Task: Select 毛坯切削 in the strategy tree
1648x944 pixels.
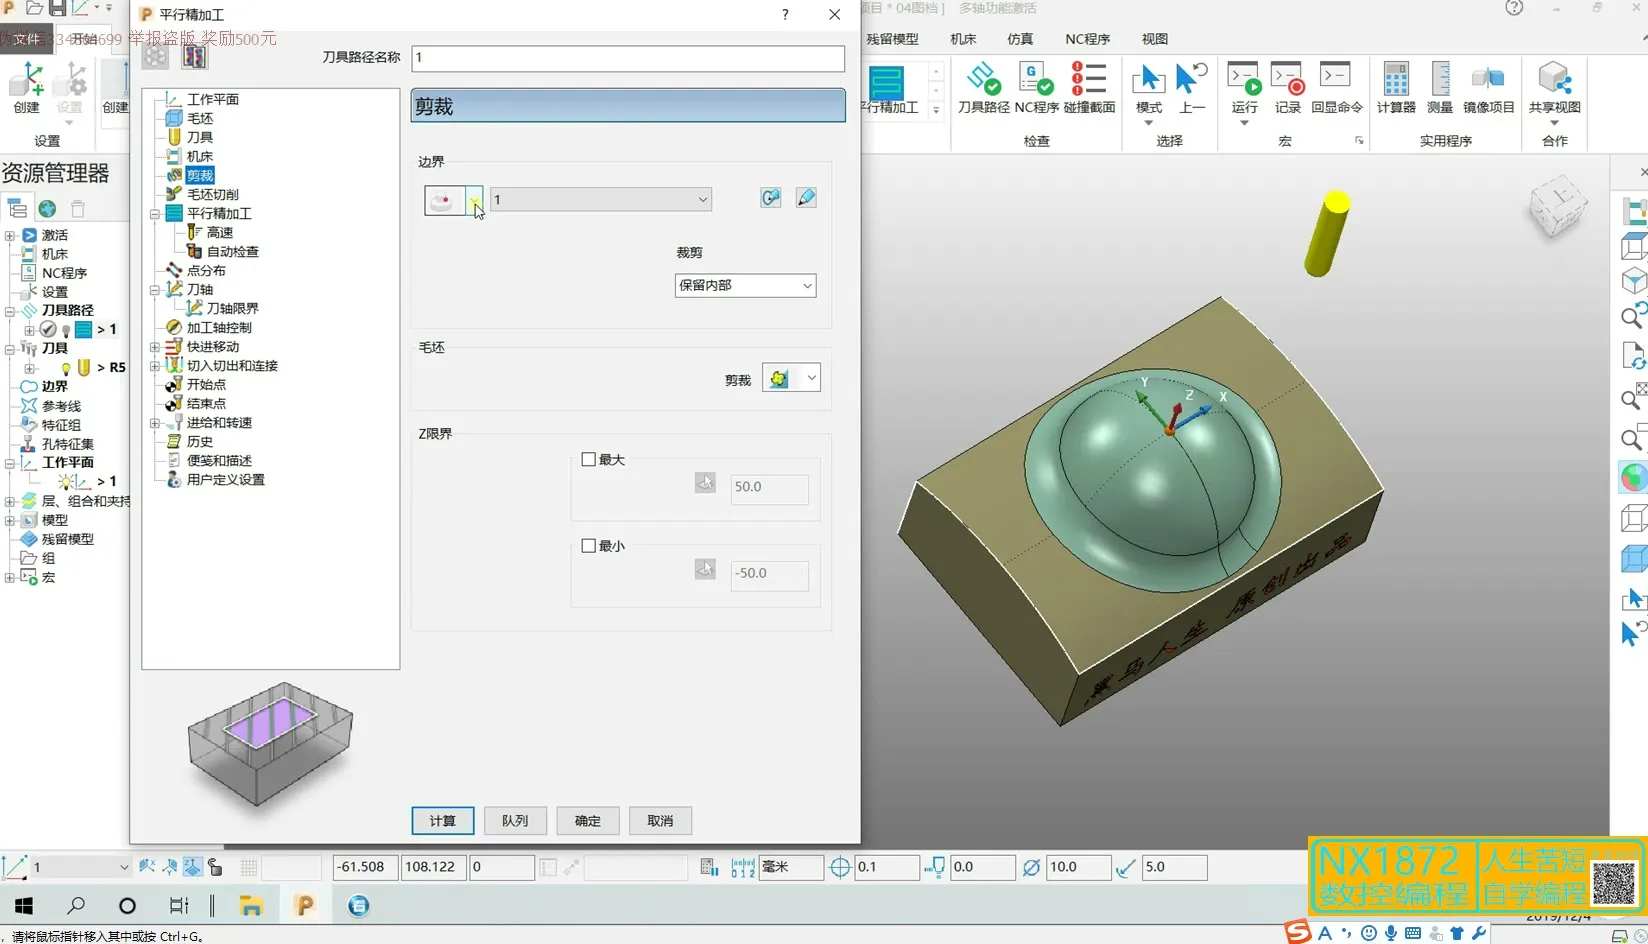Action: [x=212, y=195]
